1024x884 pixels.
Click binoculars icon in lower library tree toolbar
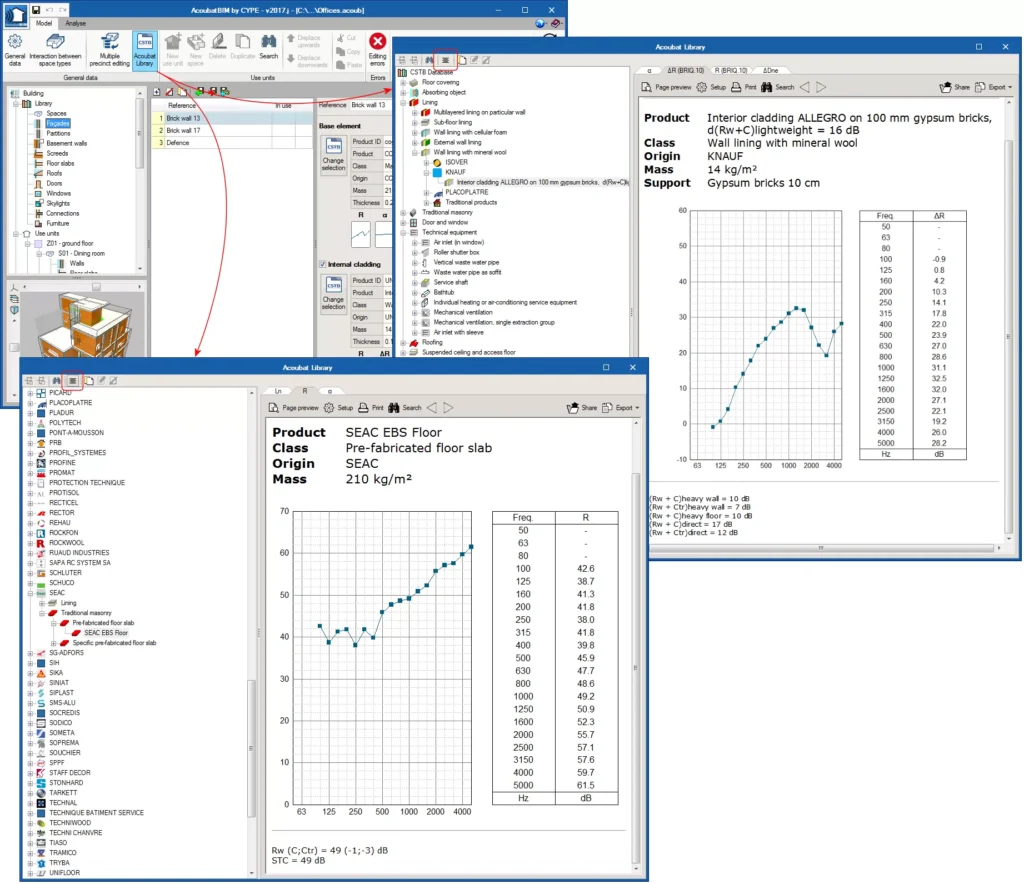click(56, 381)
